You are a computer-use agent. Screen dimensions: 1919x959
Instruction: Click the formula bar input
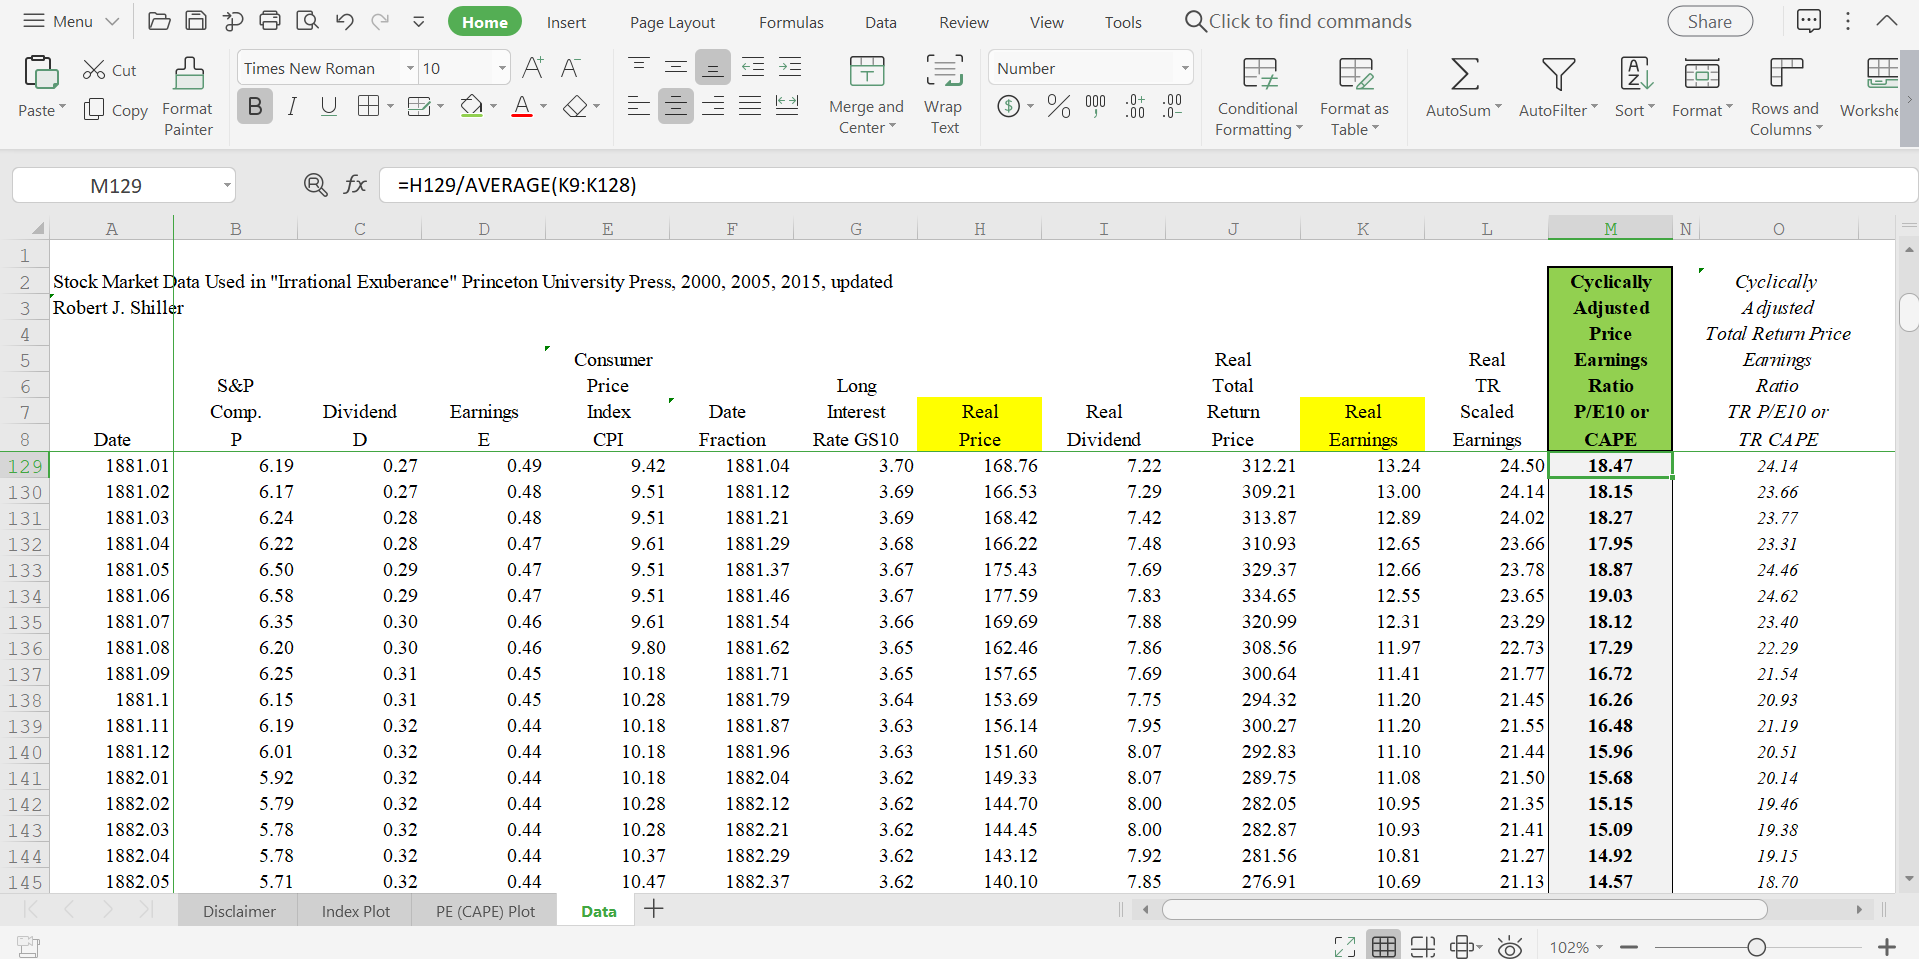coord(1148,185)
